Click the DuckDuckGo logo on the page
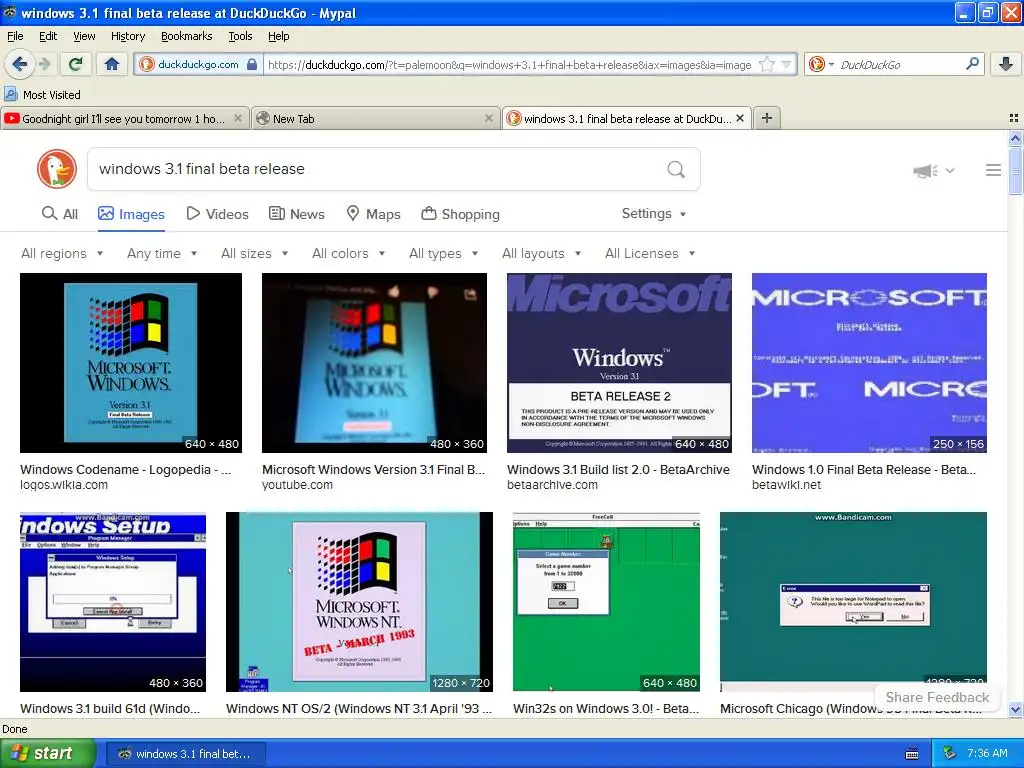The height and width of the screenshot is (768, 1024). [x=57, y=169]
